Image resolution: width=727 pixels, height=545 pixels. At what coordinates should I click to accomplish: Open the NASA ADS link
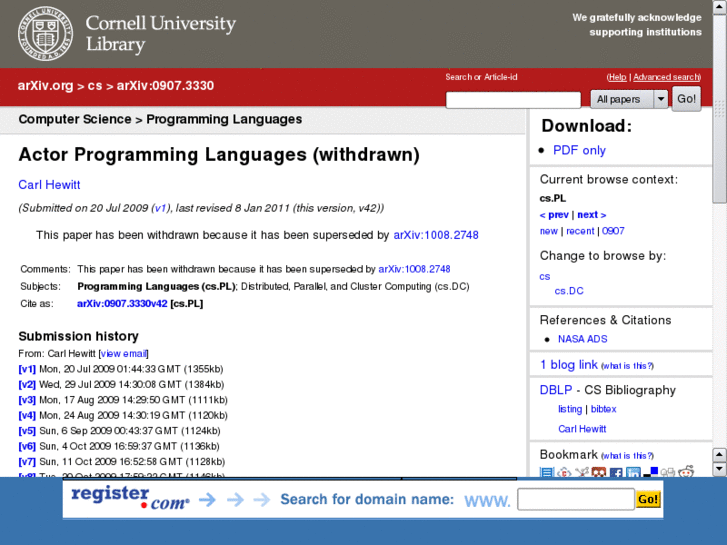pos(582,339)
